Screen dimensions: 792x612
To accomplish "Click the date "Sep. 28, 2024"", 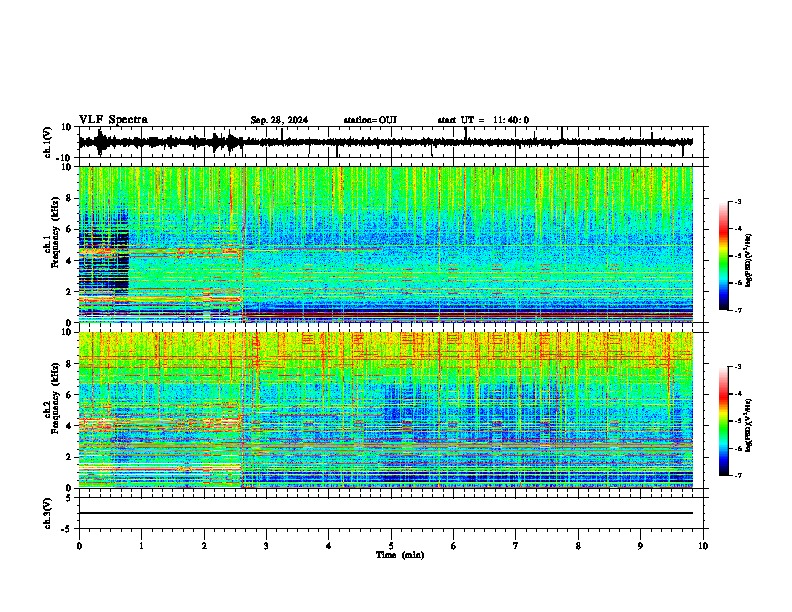I will 279,120.
